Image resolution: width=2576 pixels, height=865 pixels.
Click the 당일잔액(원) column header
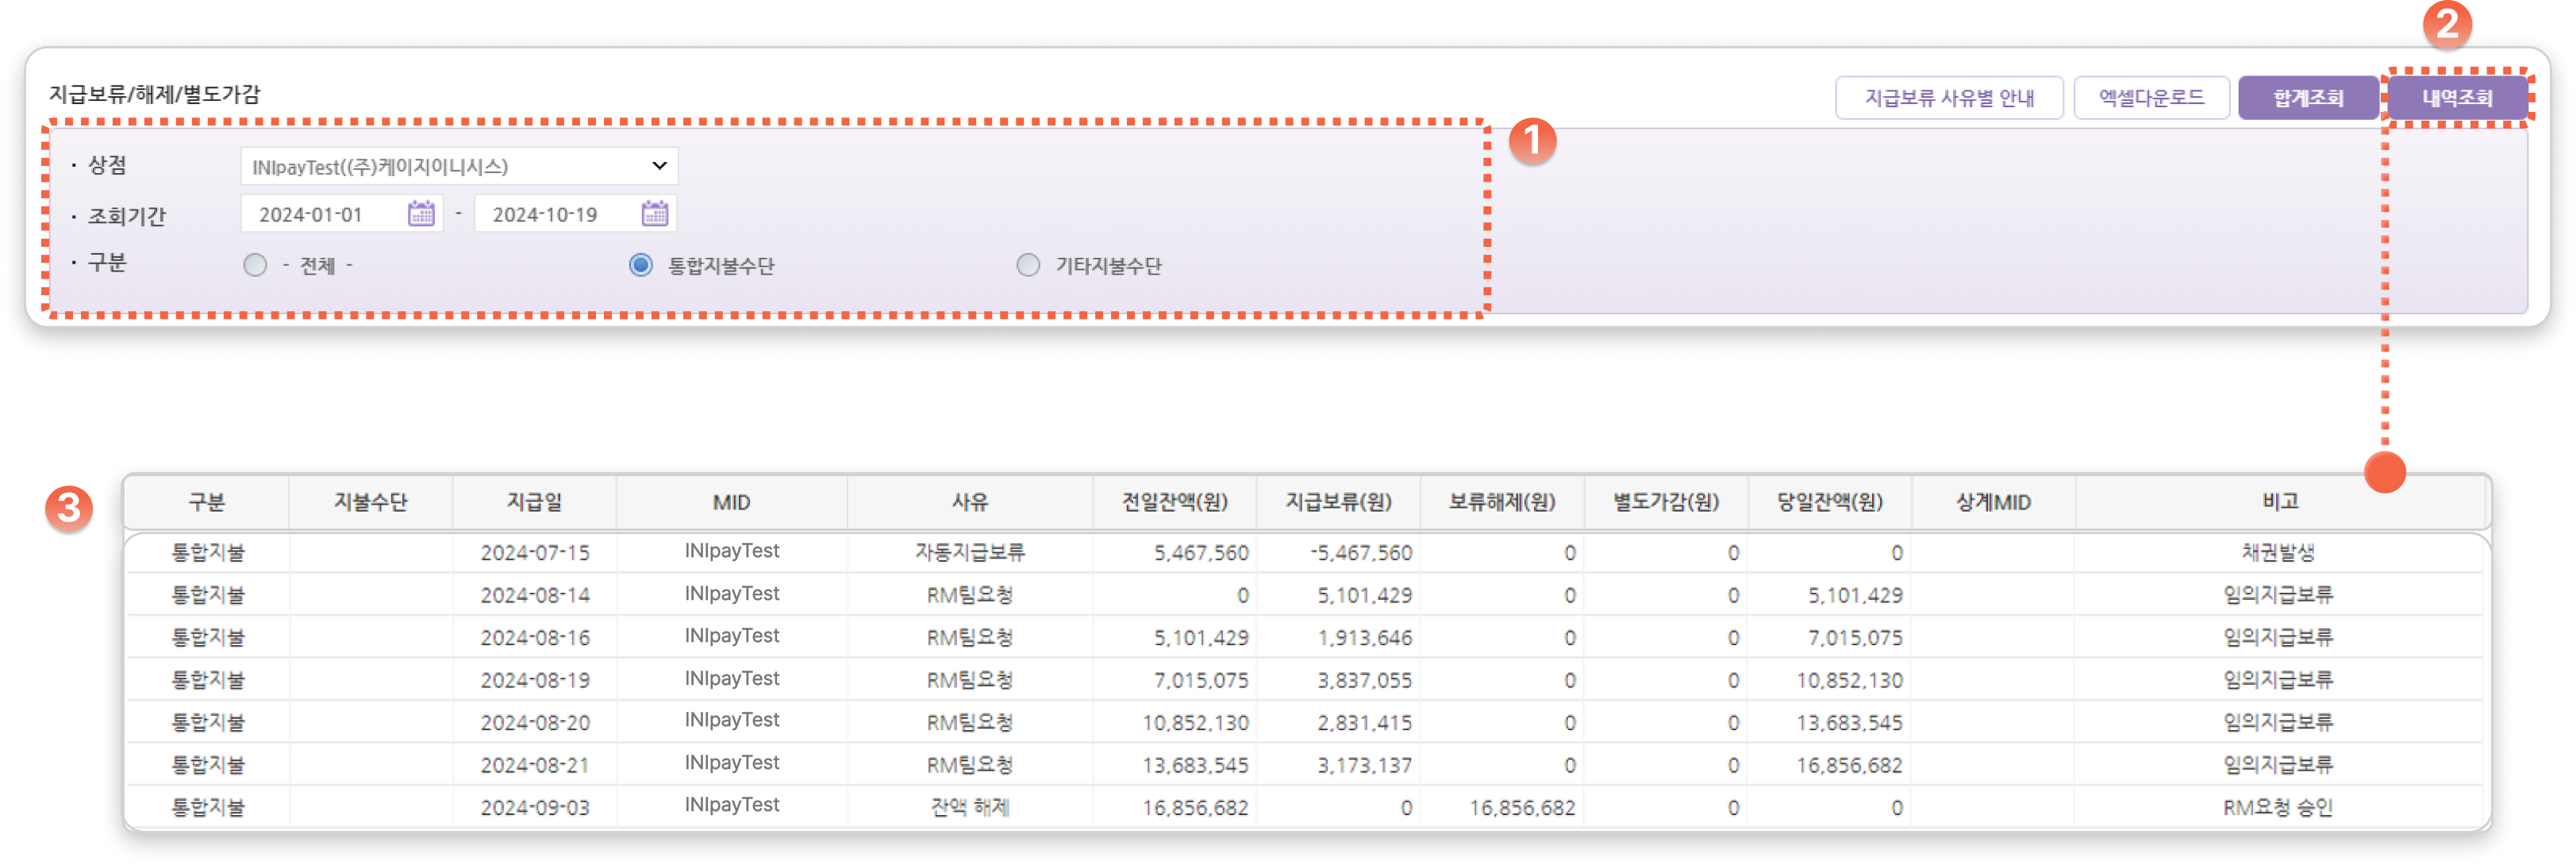click(x=1830, y=502)
